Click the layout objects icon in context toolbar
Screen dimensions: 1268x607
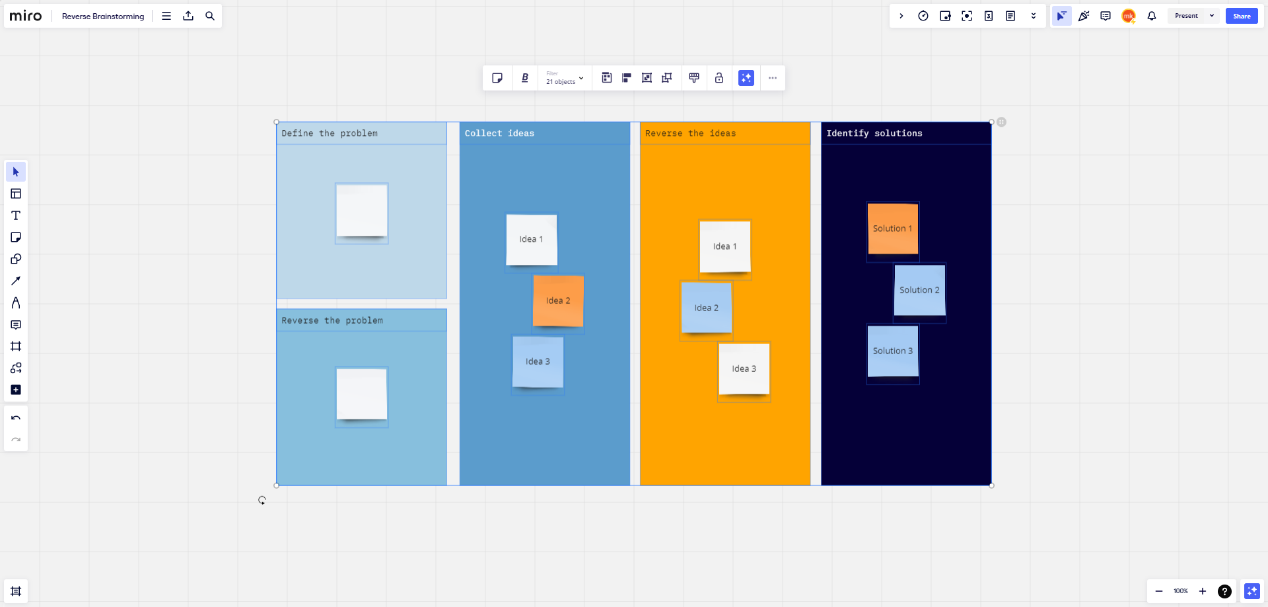coord(606,78)
